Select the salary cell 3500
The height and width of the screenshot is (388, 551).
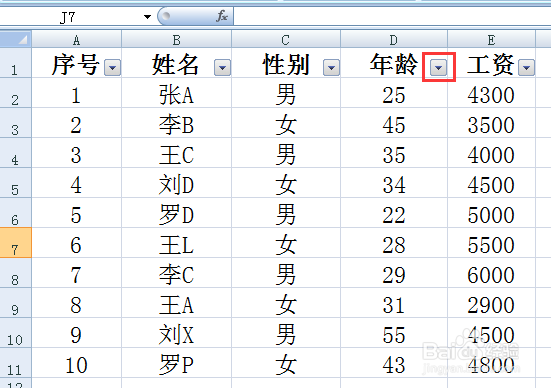491,123
